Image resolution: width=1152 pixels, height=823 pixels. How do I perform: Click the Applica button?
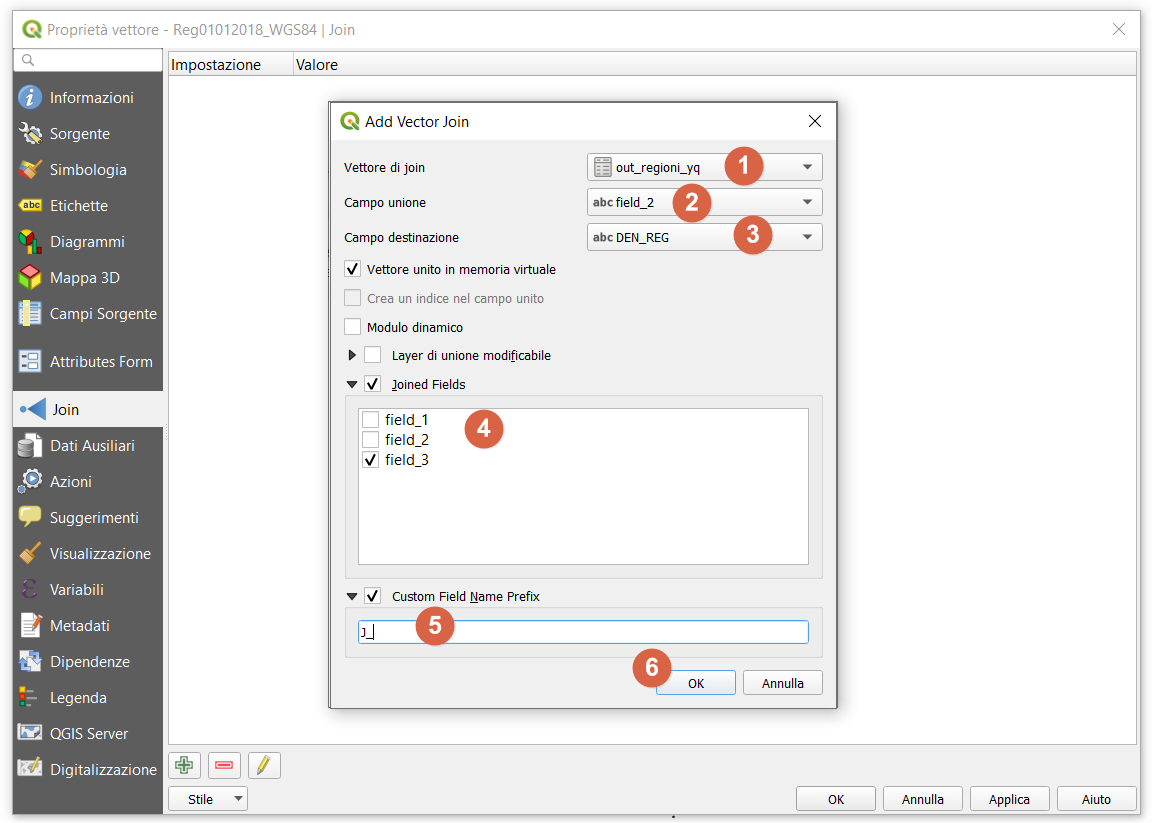[x=1009, y=799]
